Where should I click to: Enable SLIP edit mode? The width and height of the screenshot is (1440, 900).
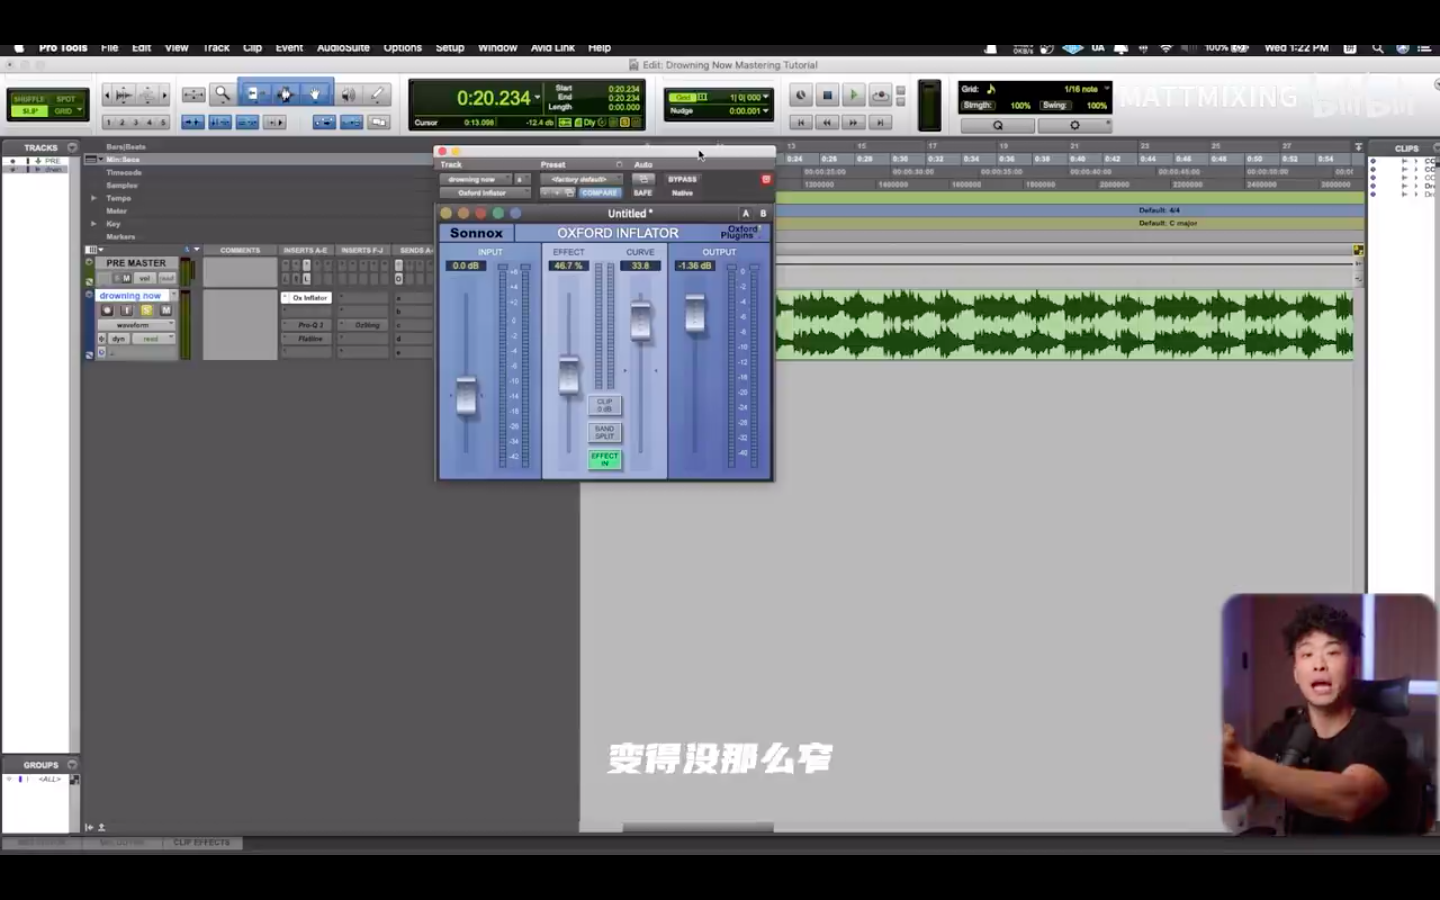(x=29, y=111)
